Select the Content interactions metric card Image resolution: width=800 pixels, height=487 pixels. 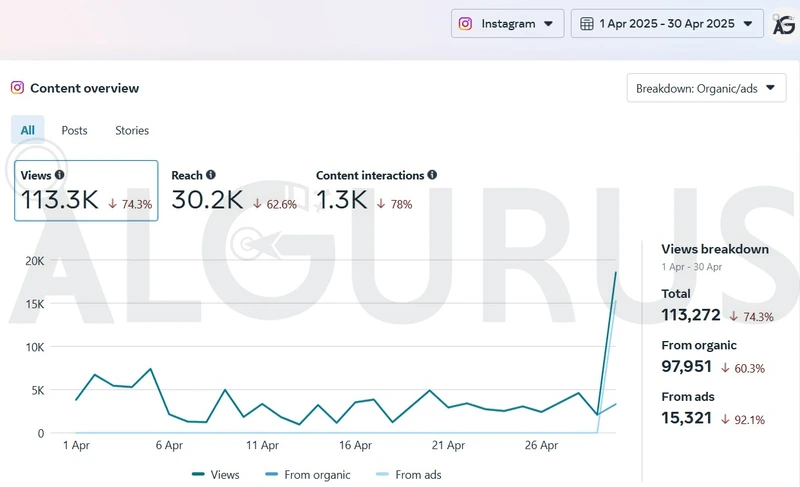pyautogui.click(x=377, y=190)
